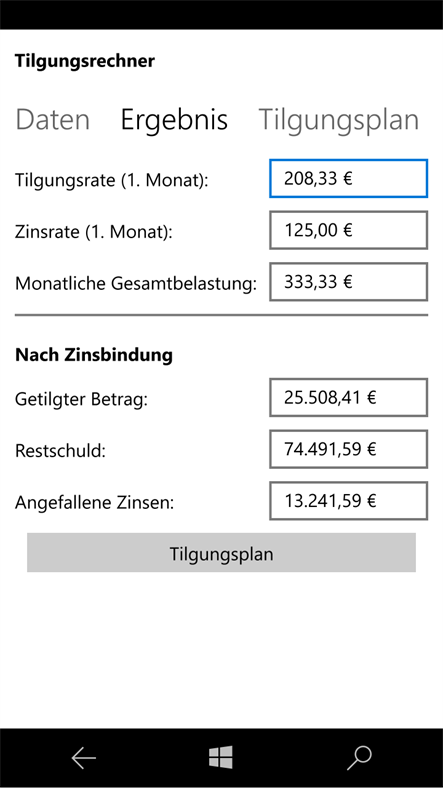
Task: Click the Restschuld field 74.491,59 €
Action: [349, 449]
